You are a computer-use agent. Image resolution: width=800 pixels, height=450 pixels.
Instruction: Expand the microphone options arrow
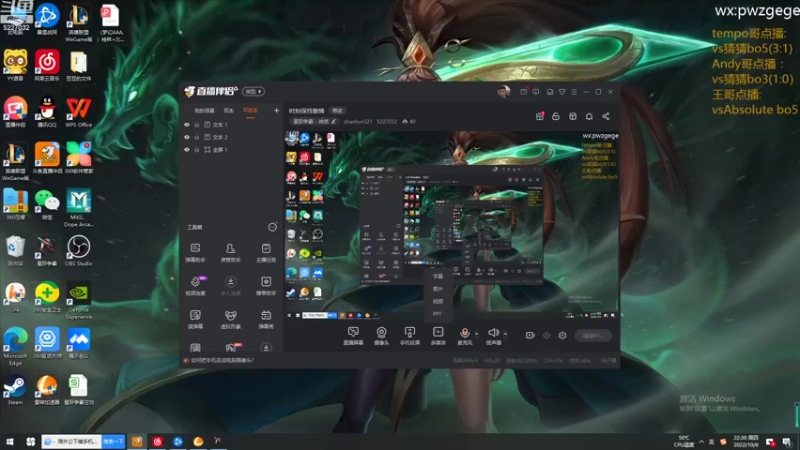(x=477, y=334)
